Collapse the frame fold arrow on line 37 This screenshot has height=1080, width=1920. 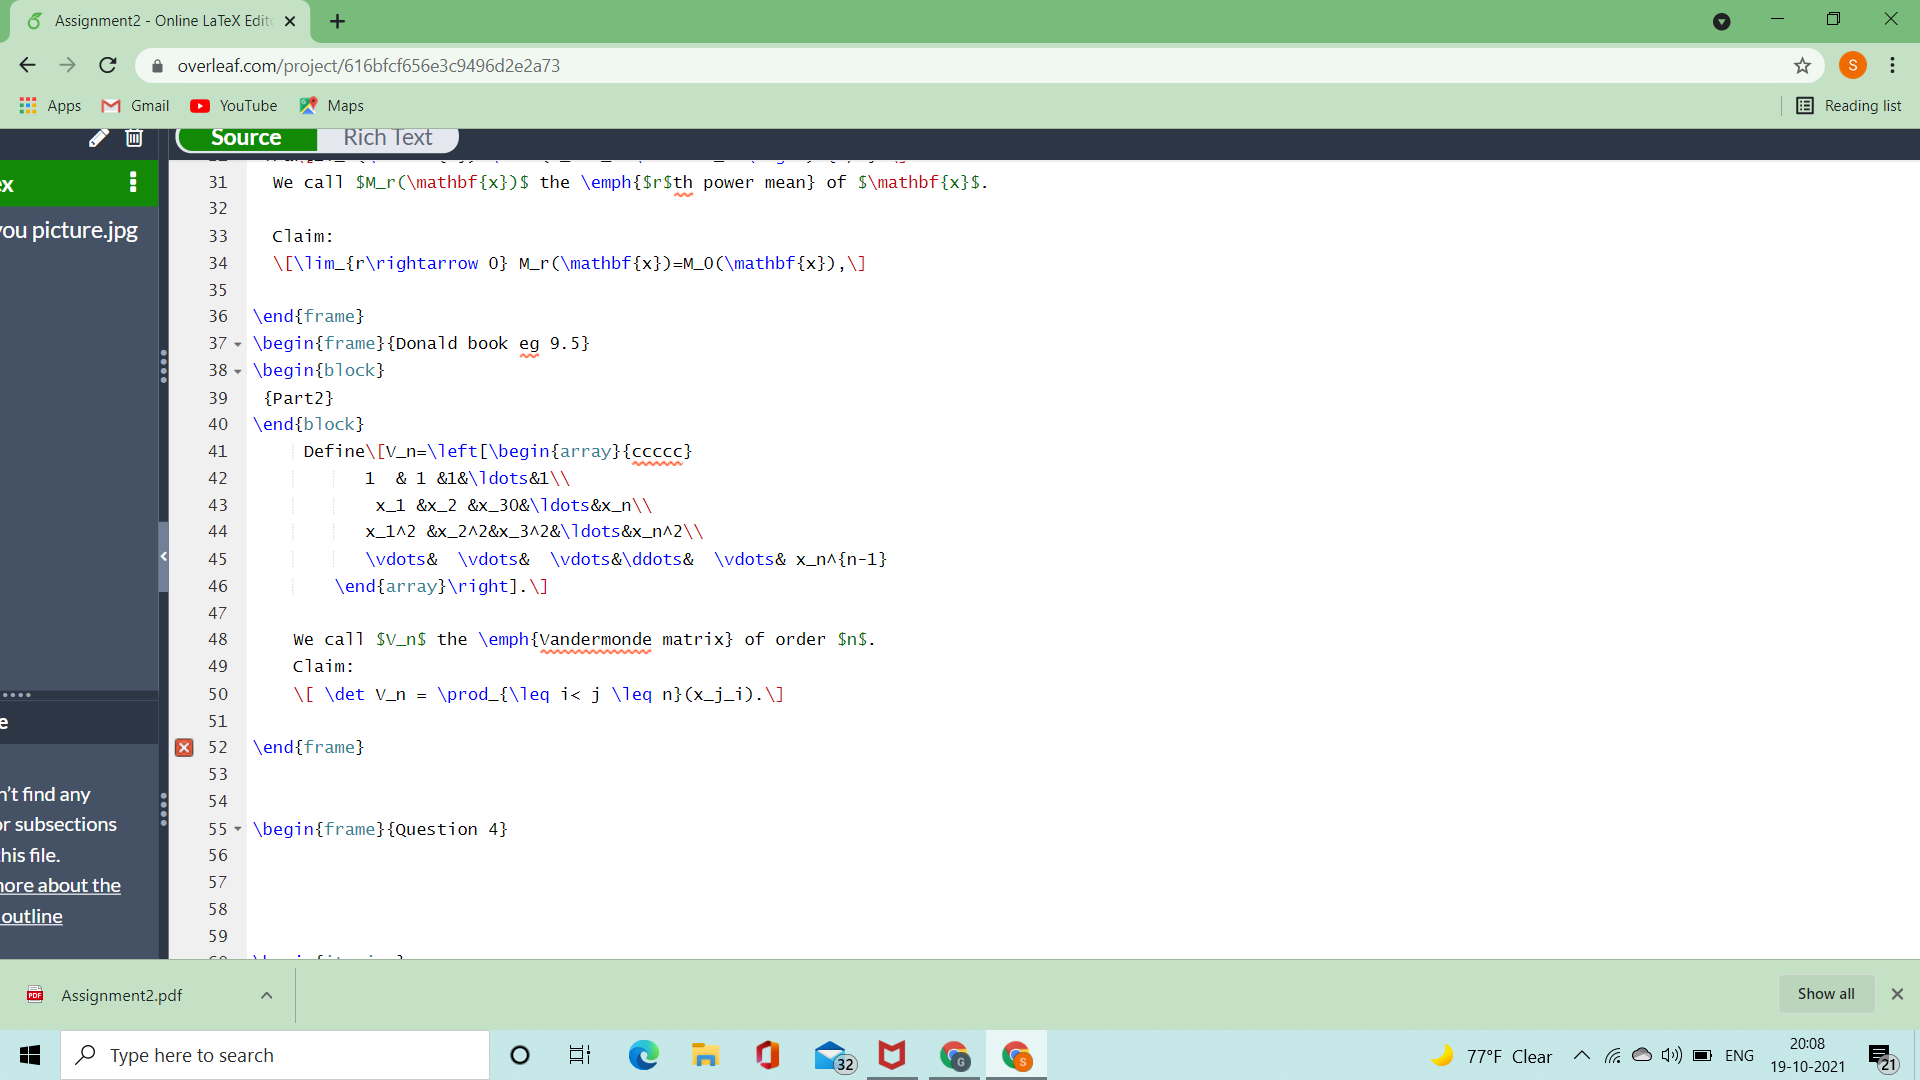tap(238, 344)
